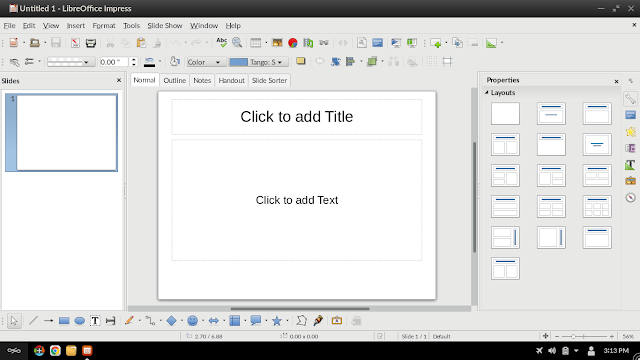Insert a table via toolbar icon
This screenshot has height=360, width=640.
(256, 42)
